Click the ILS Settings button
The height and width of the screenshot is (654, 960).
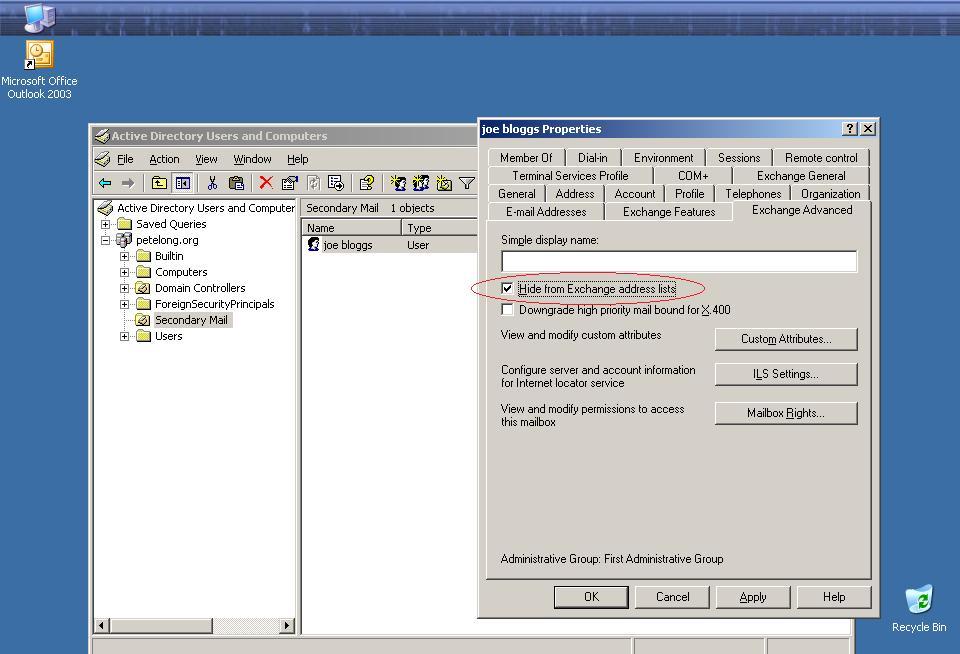click(x=786, y=374)
